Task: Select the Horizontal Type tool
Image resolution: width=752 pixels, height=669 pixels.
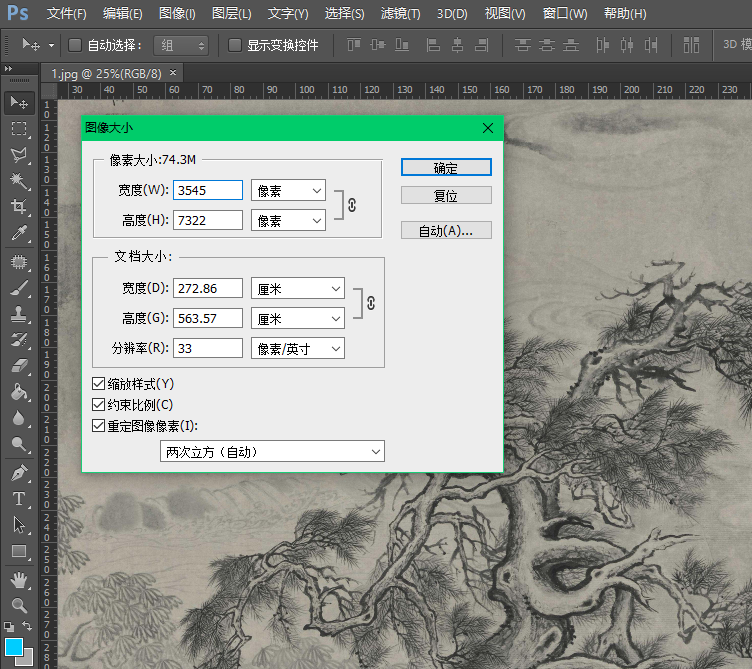Action: pos(19,499)
